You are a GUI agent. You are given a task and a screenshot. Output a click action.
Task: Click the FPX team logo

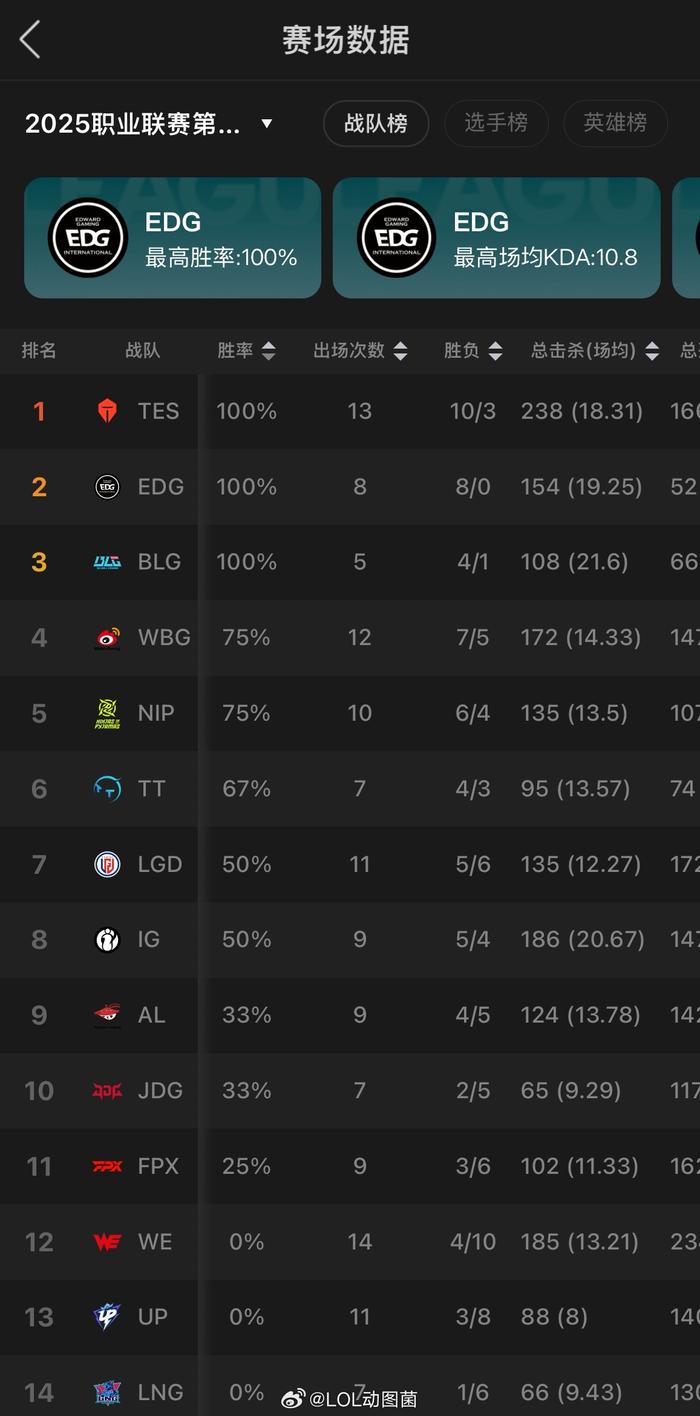click(107, 1166)
